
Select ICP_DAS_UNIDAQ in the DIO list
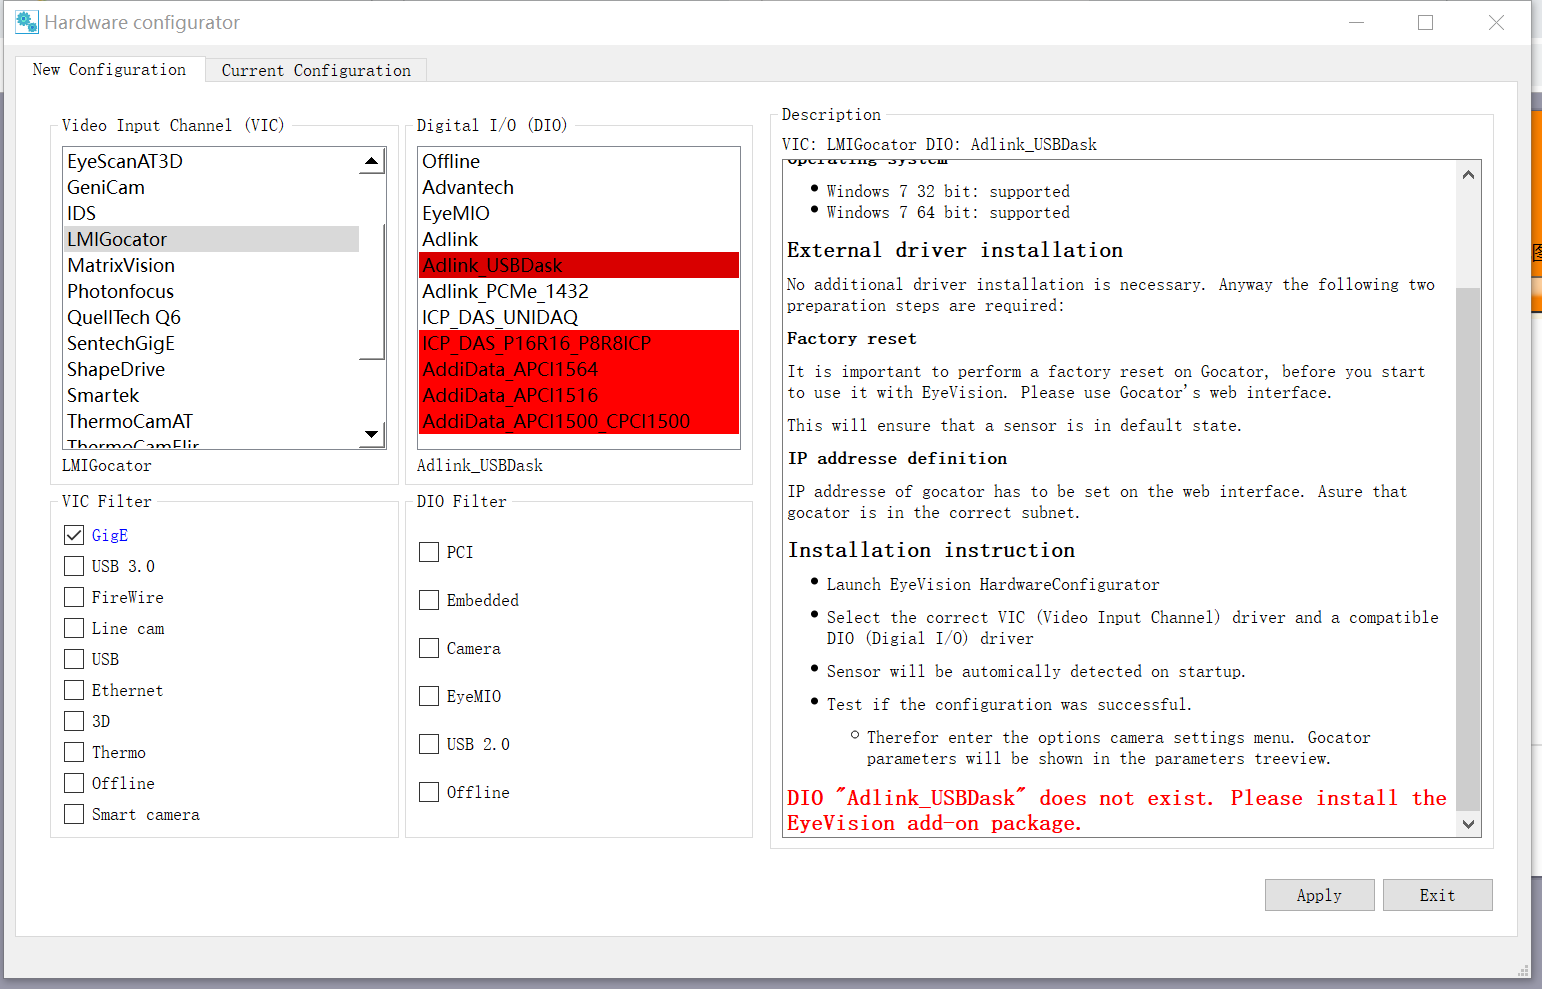[579, 317]
